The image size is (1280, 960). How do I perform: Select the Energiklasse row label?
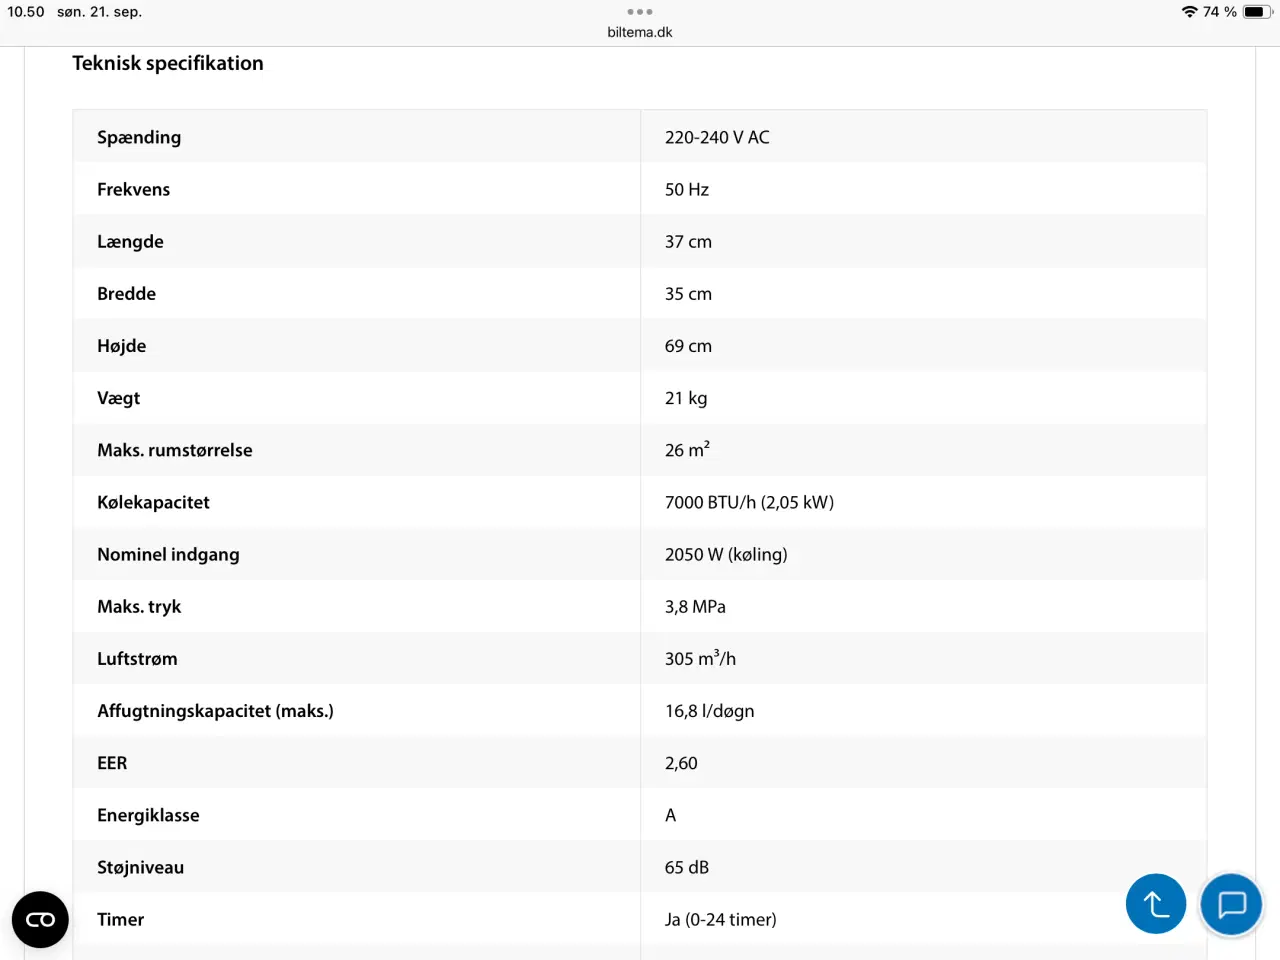[148, 815]
